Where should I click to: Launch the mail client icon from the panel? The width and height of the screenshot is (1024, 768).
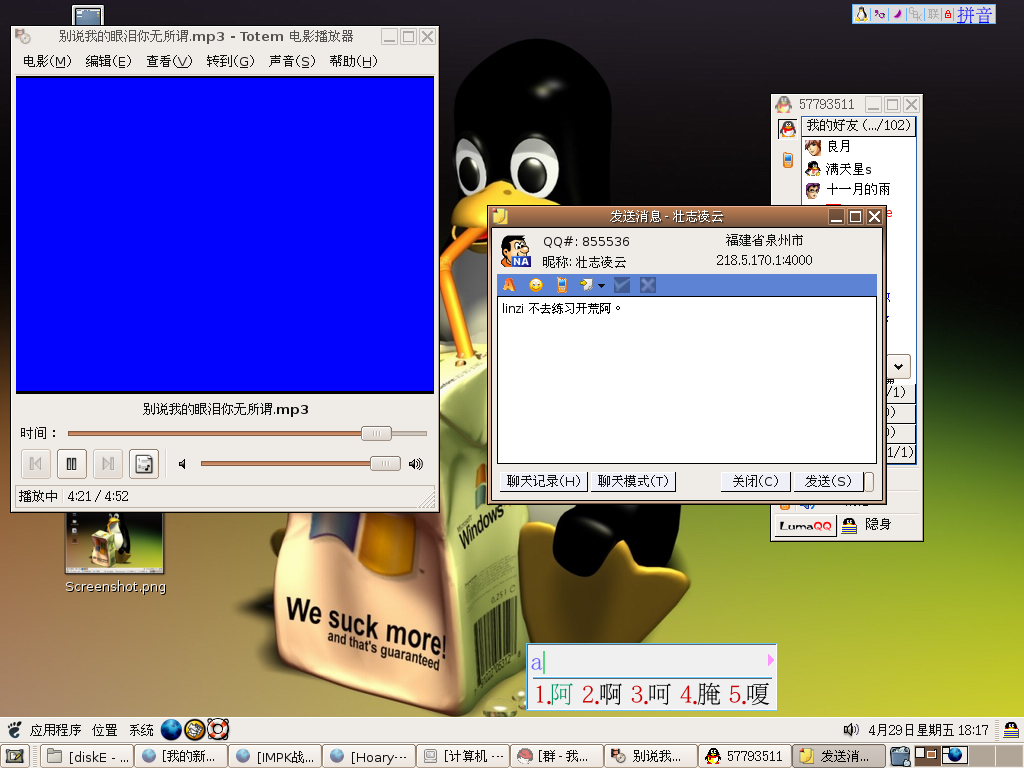(x=195, y=729)
